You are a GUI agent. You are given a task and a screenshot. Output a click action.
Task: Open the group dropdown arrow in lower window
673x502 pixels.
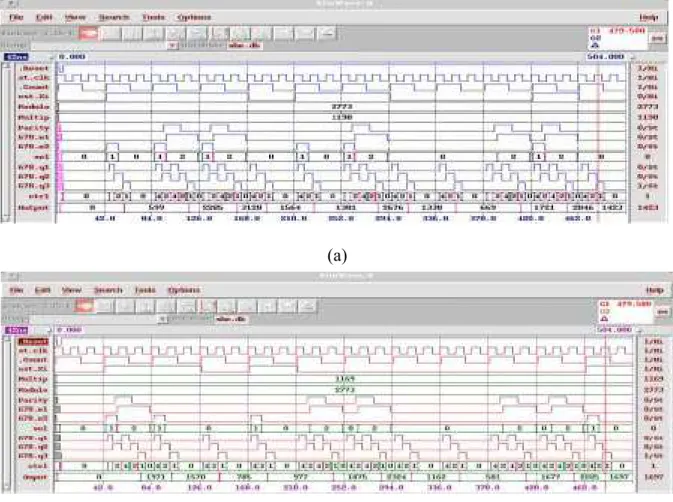(163, 319)
